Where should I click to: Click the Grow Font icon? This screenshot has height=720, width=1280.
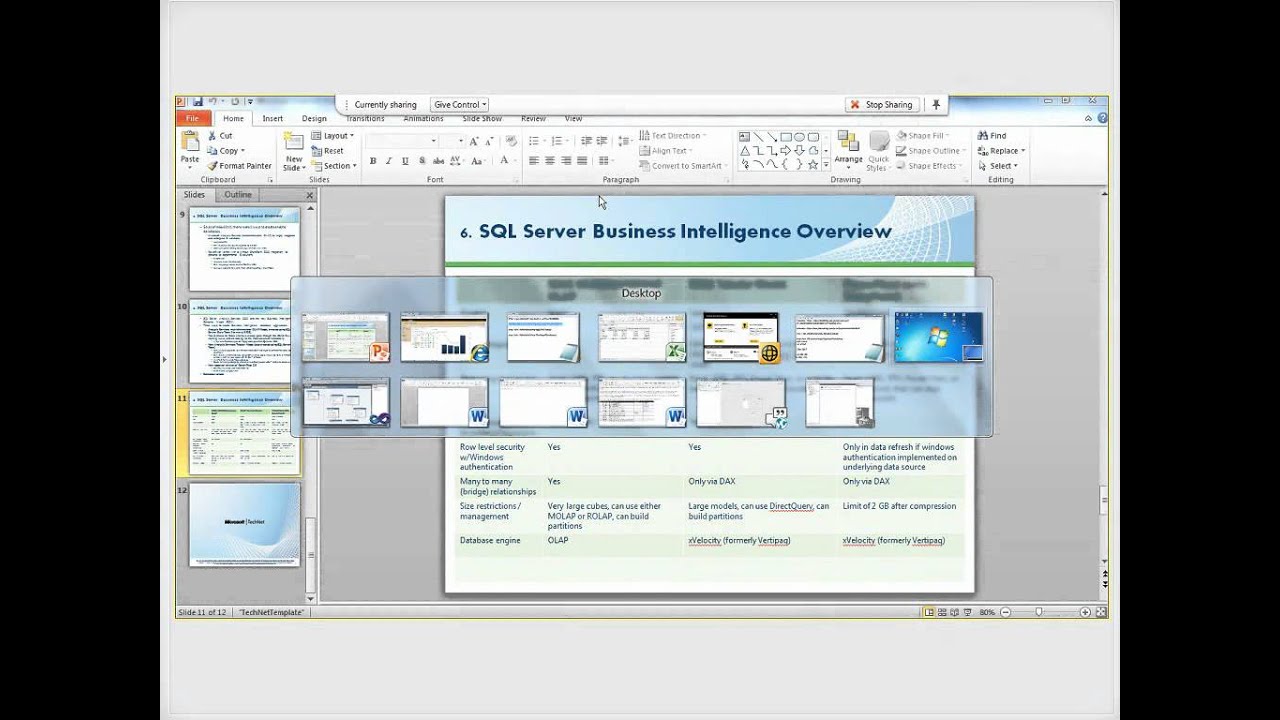pos(474,141)
